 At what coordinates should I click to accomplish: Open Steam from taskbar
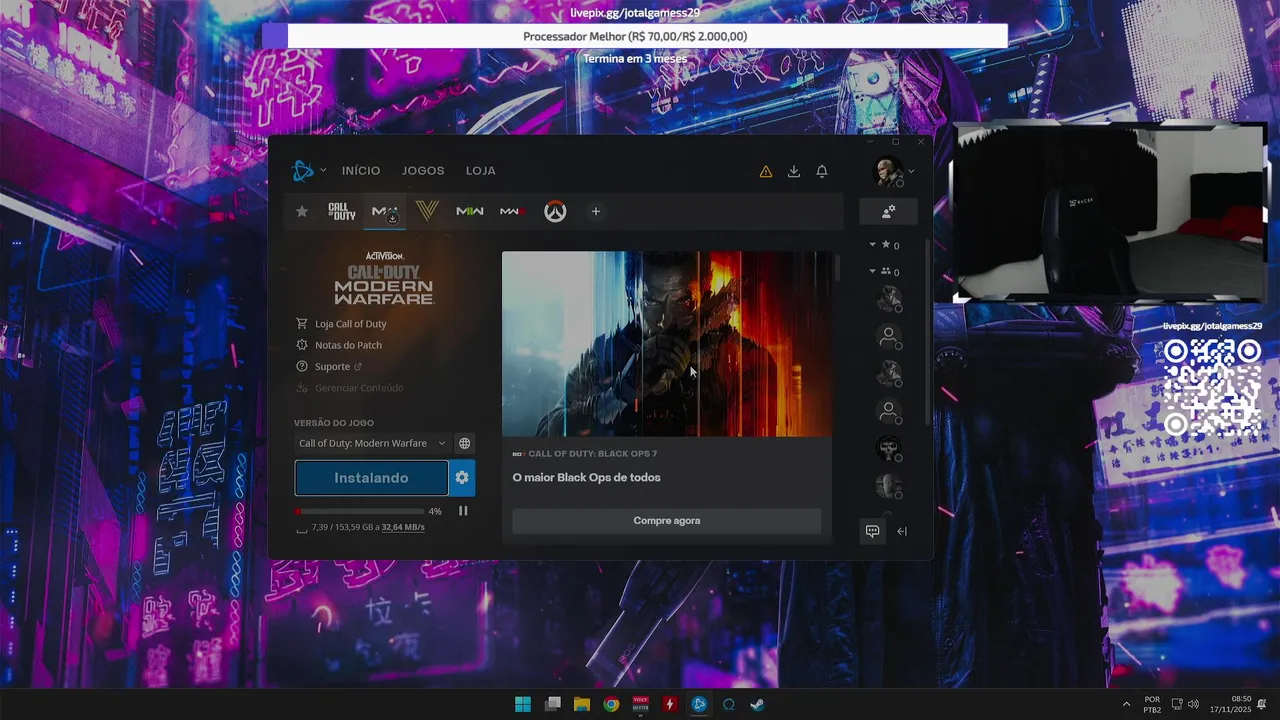coord(758,704)
